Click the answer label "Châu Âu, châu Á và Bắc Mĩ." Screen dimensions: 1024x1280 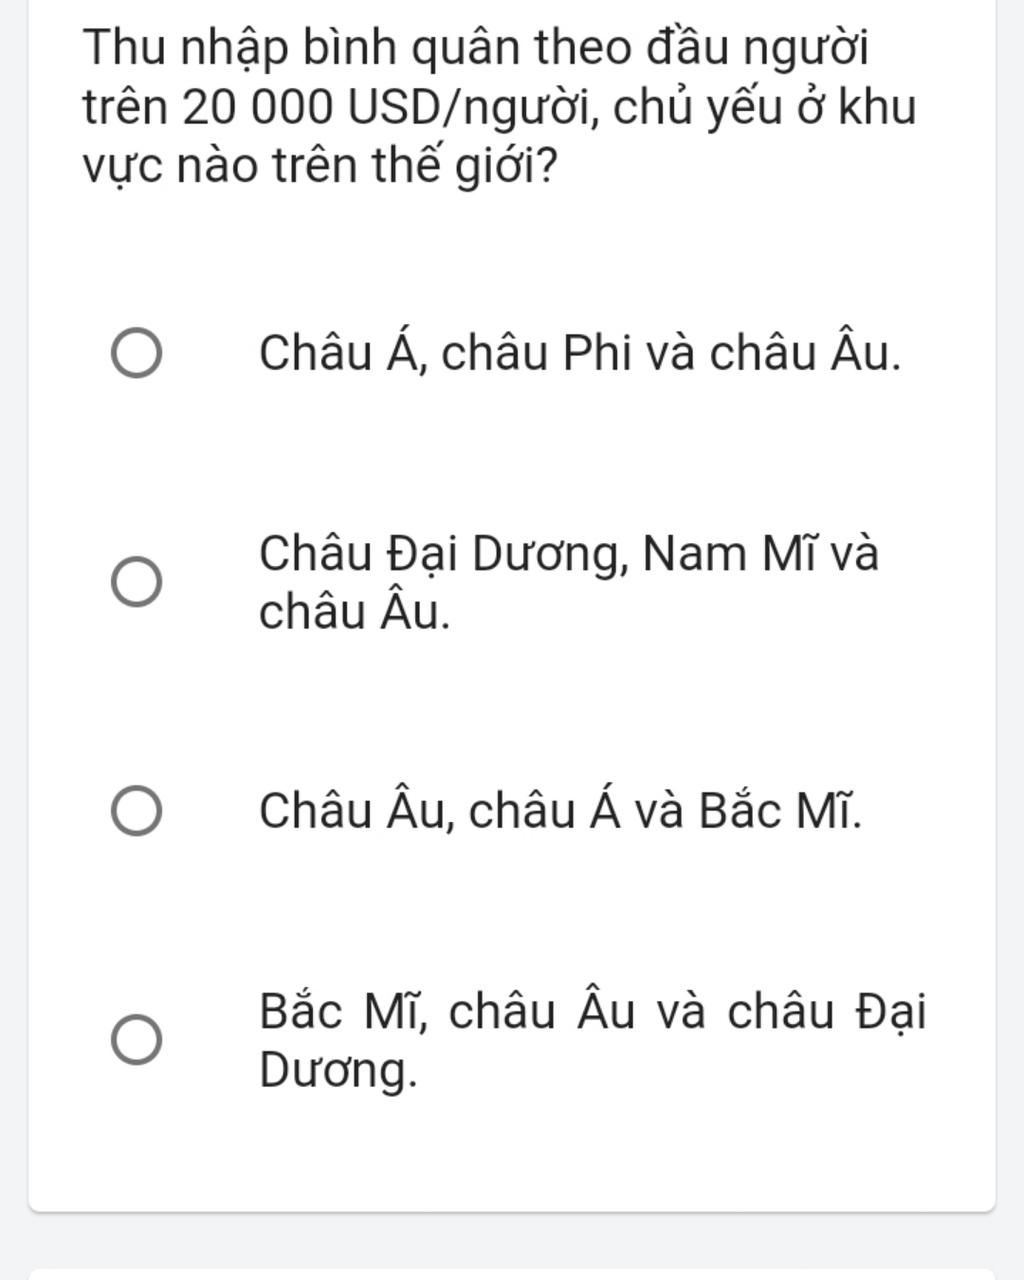click(559, 810)
